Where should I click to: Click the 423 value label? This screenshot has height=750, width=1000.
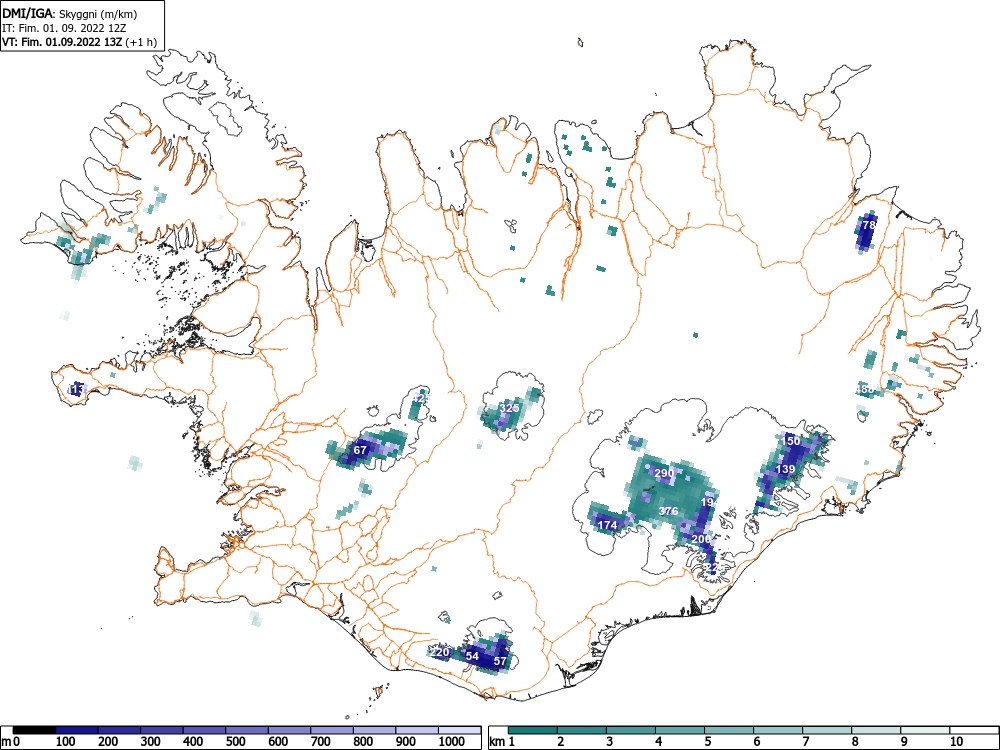420,398
